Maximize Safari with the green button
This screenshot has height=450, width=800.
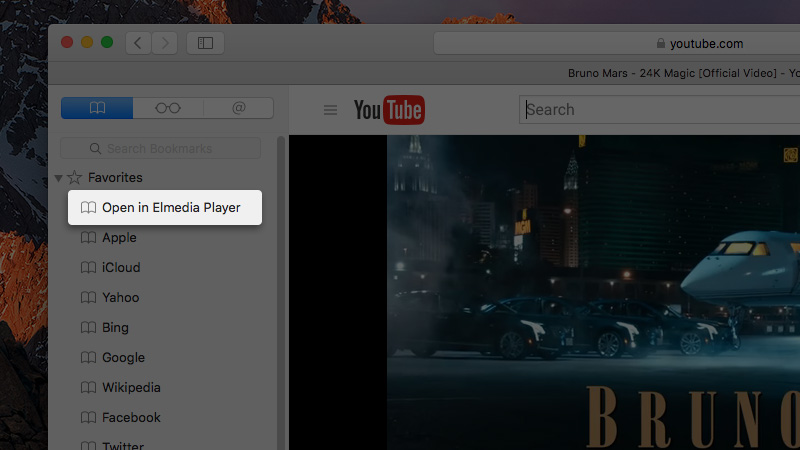click(107, 42)
